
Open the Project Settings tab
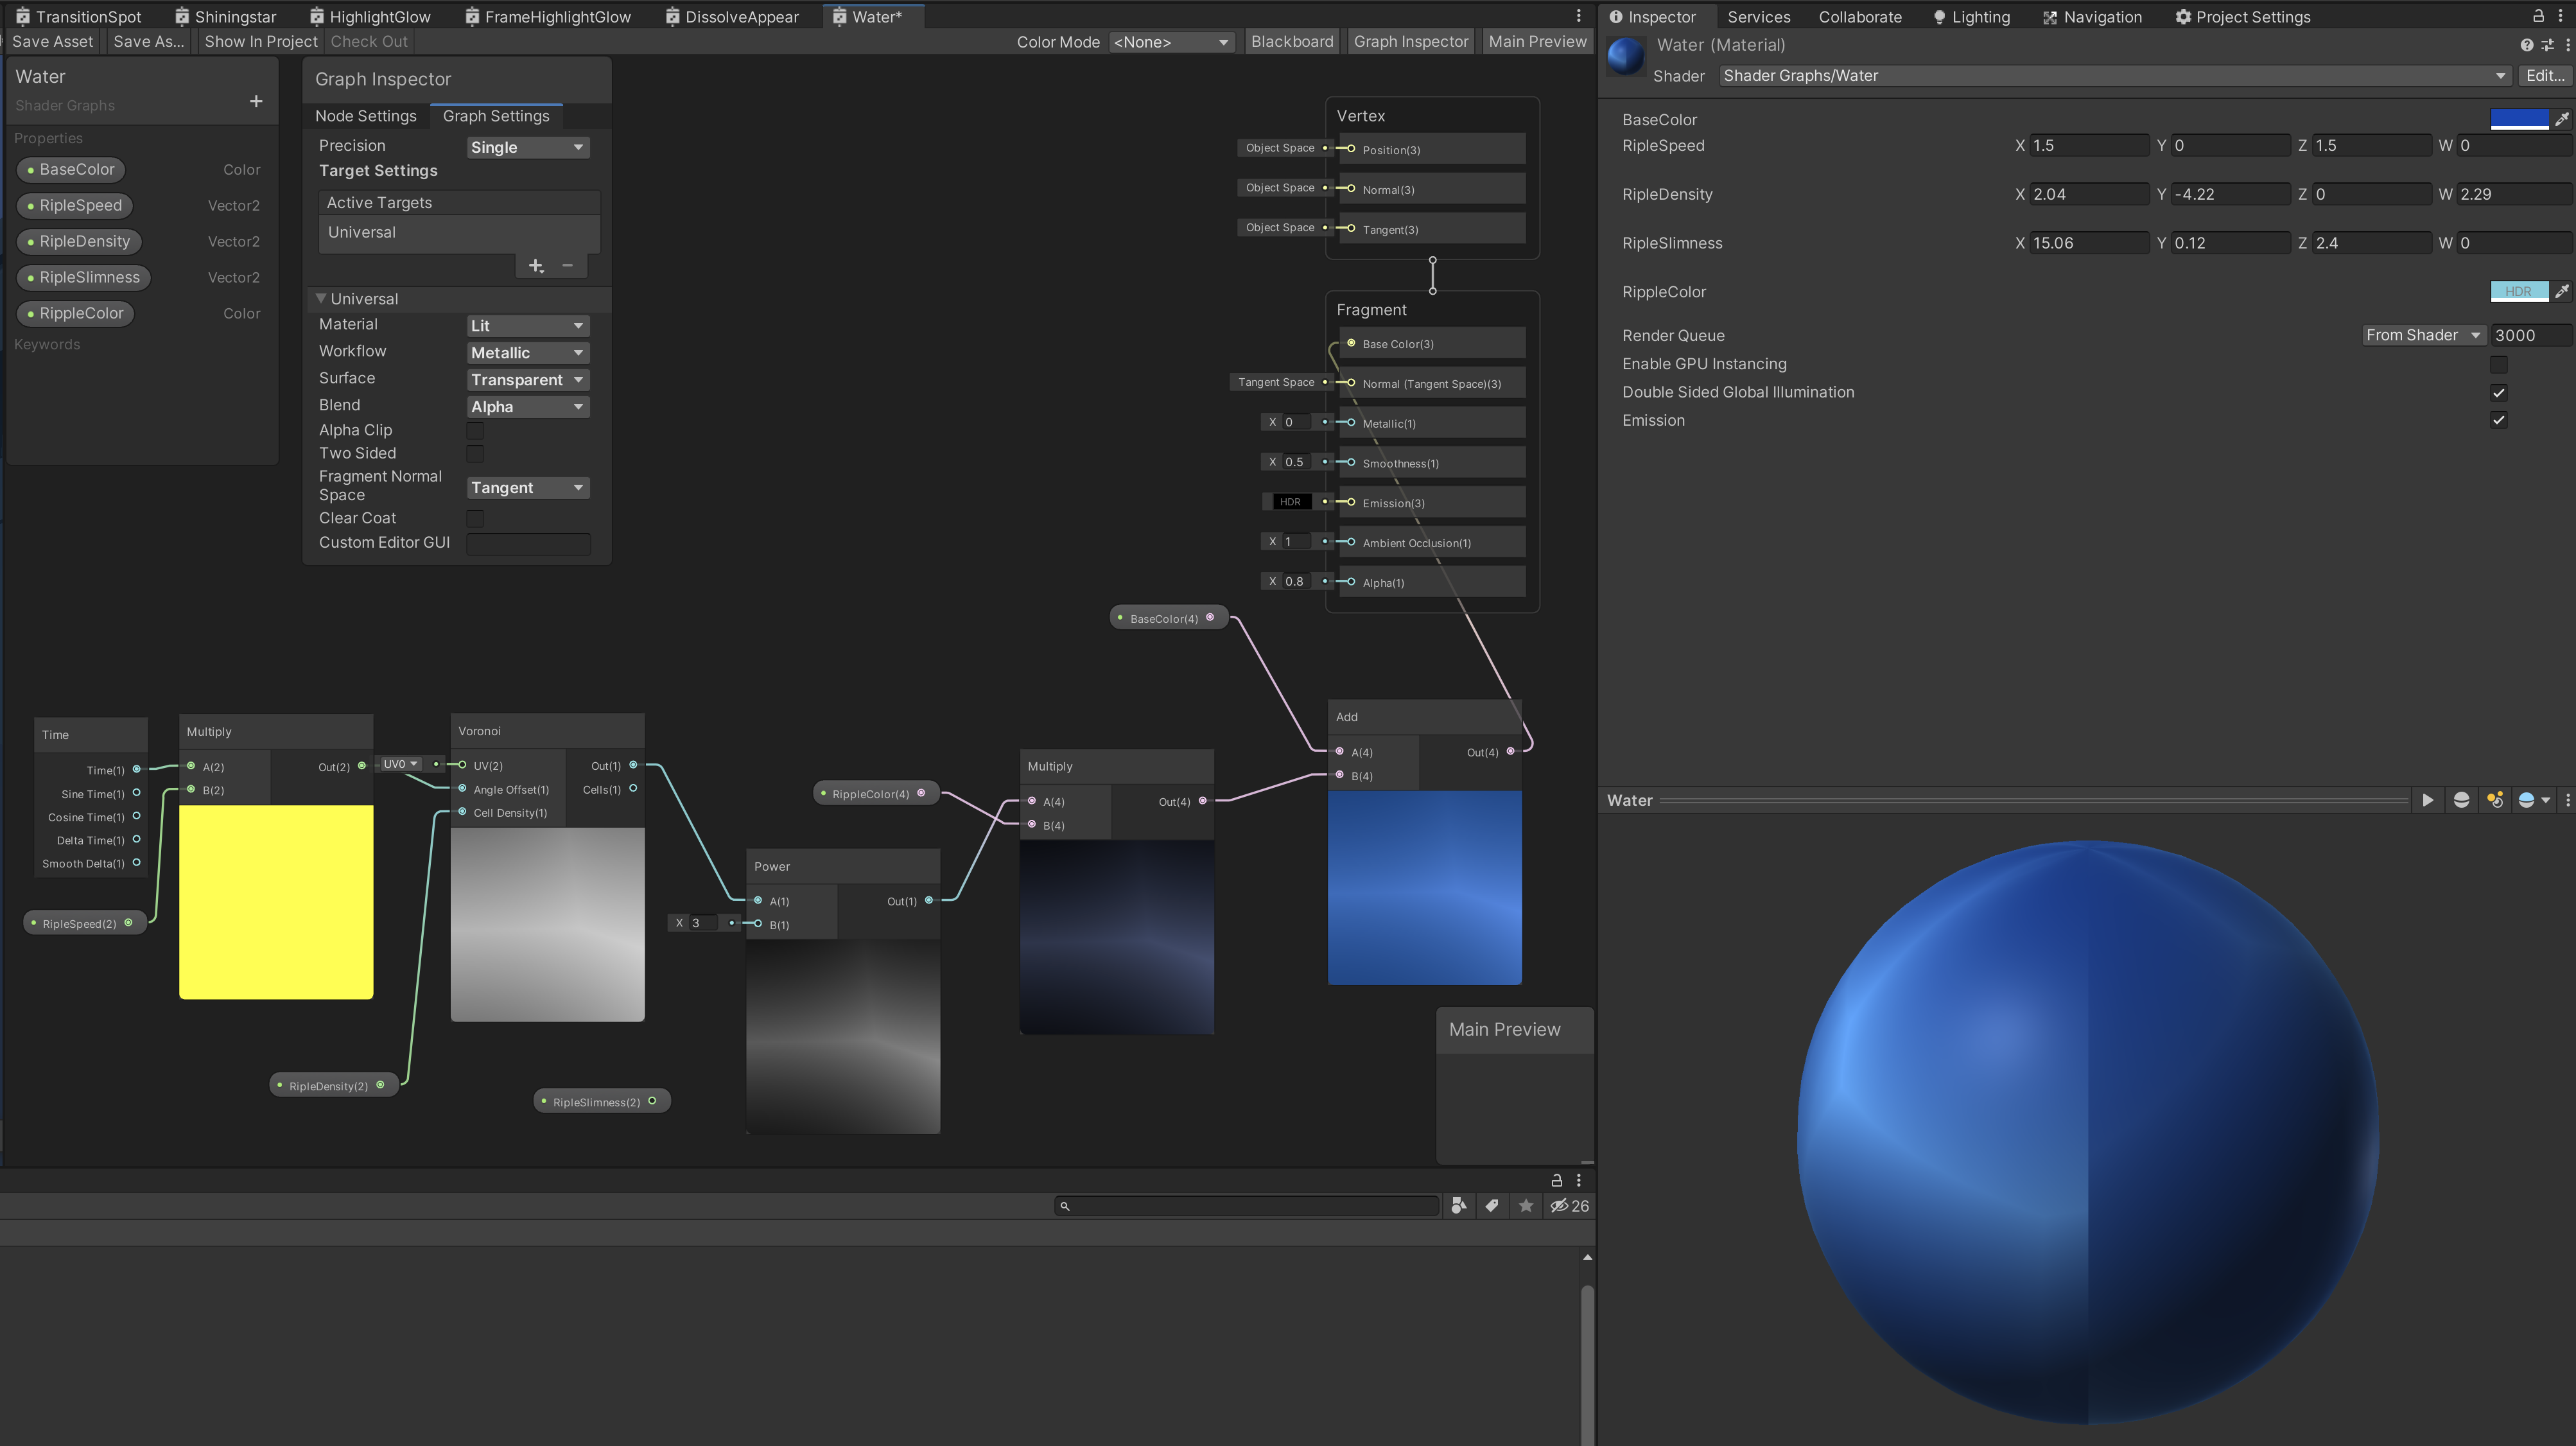pos(2243,16)
